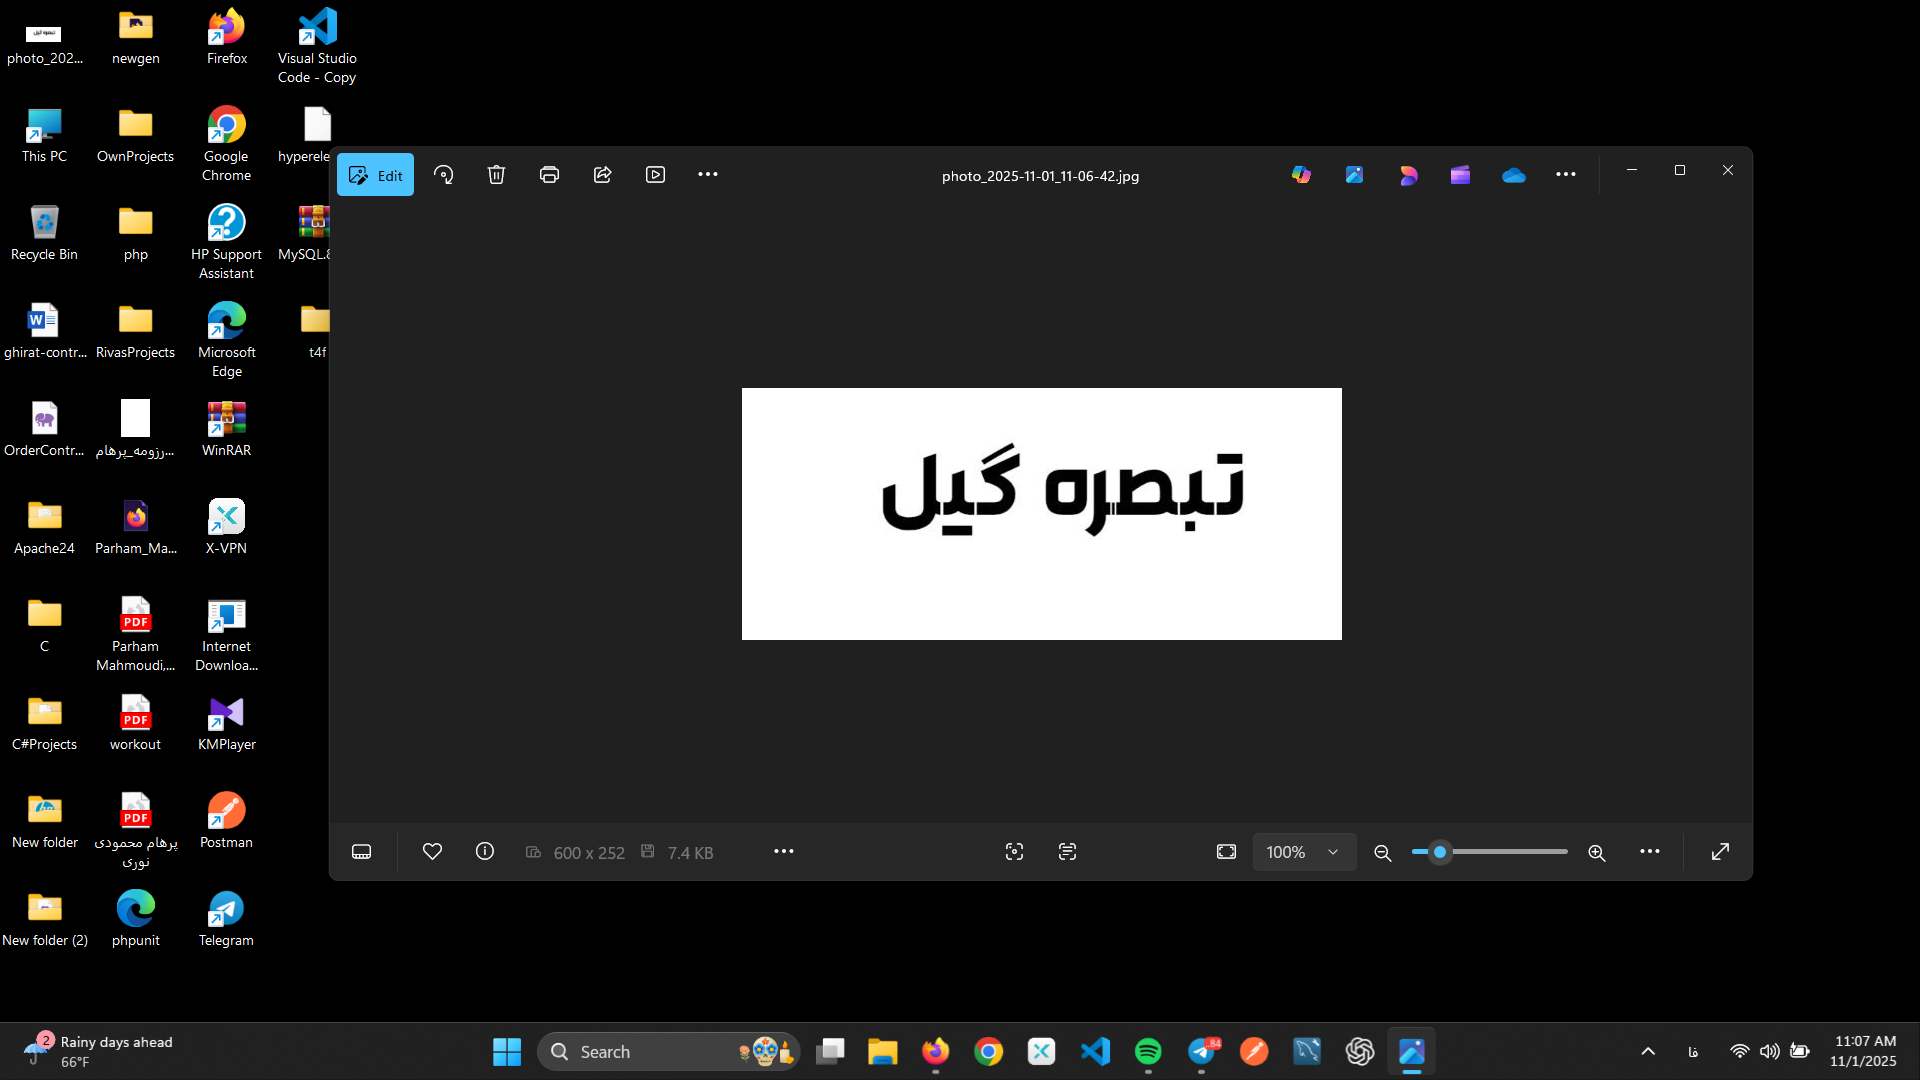Image resolution: width=1920 pixels, height=1080 pixels.
Task: Print the current photo
Action: point(549,175)
